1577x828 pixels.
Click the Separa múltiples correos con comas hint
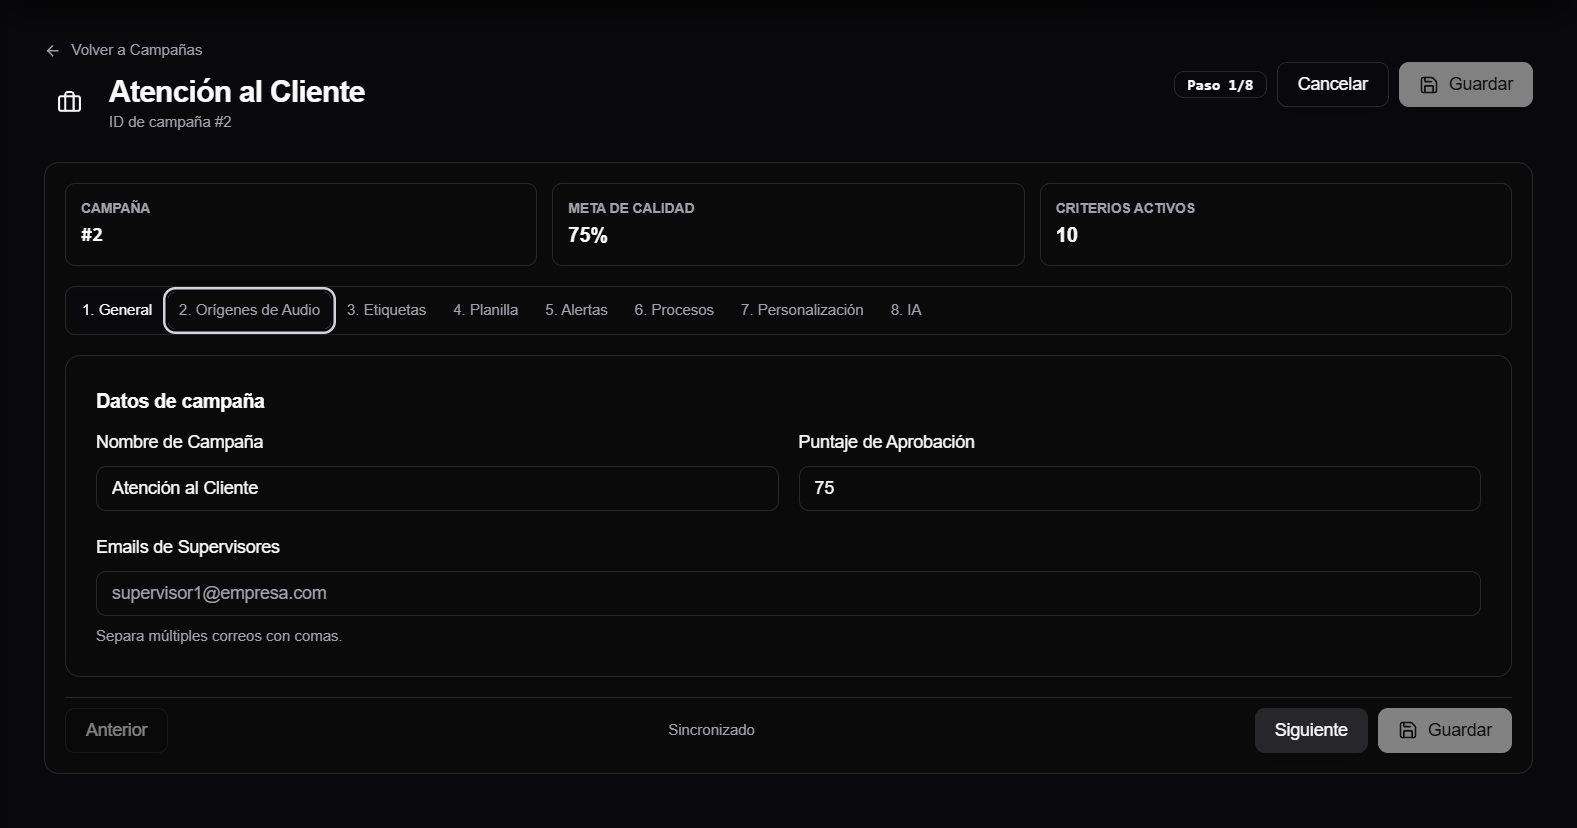pos(219,636)
